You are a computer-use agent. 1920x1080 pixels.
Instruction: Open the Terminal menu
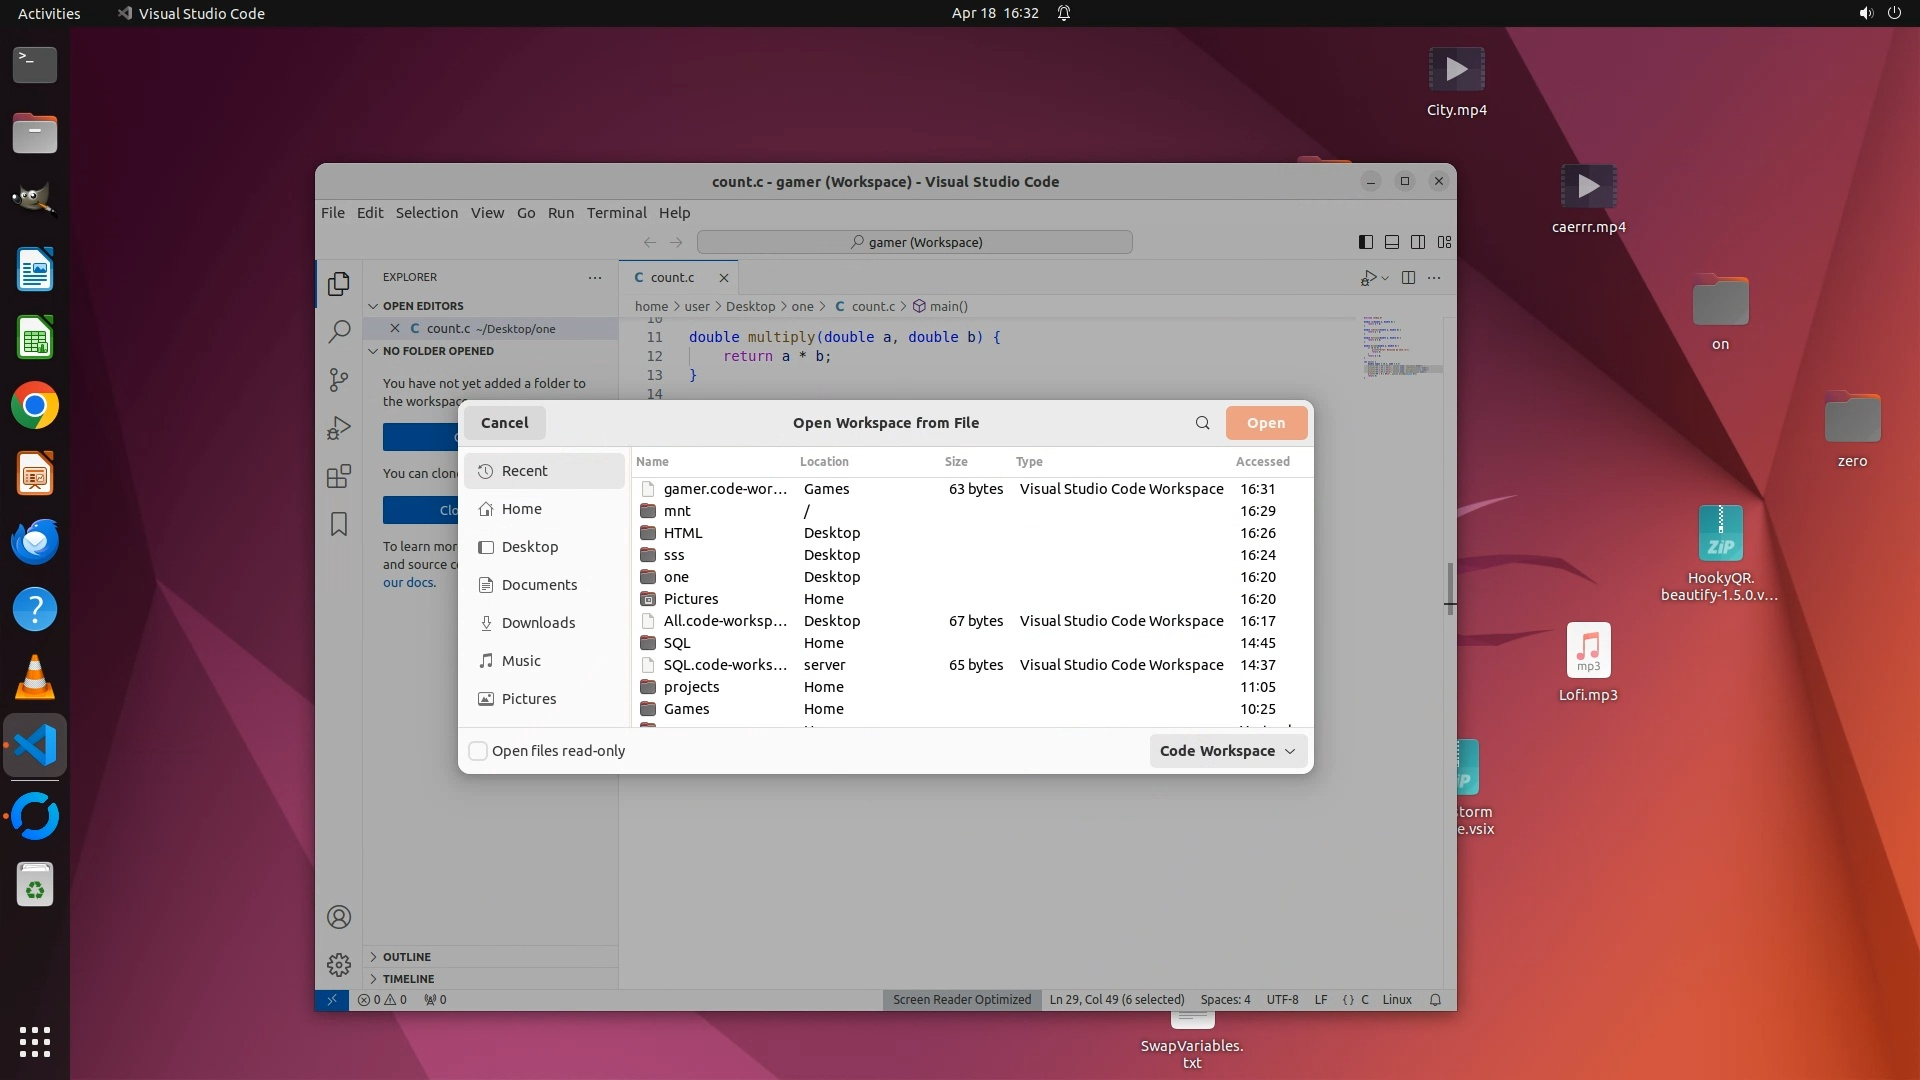click(616, 213)
